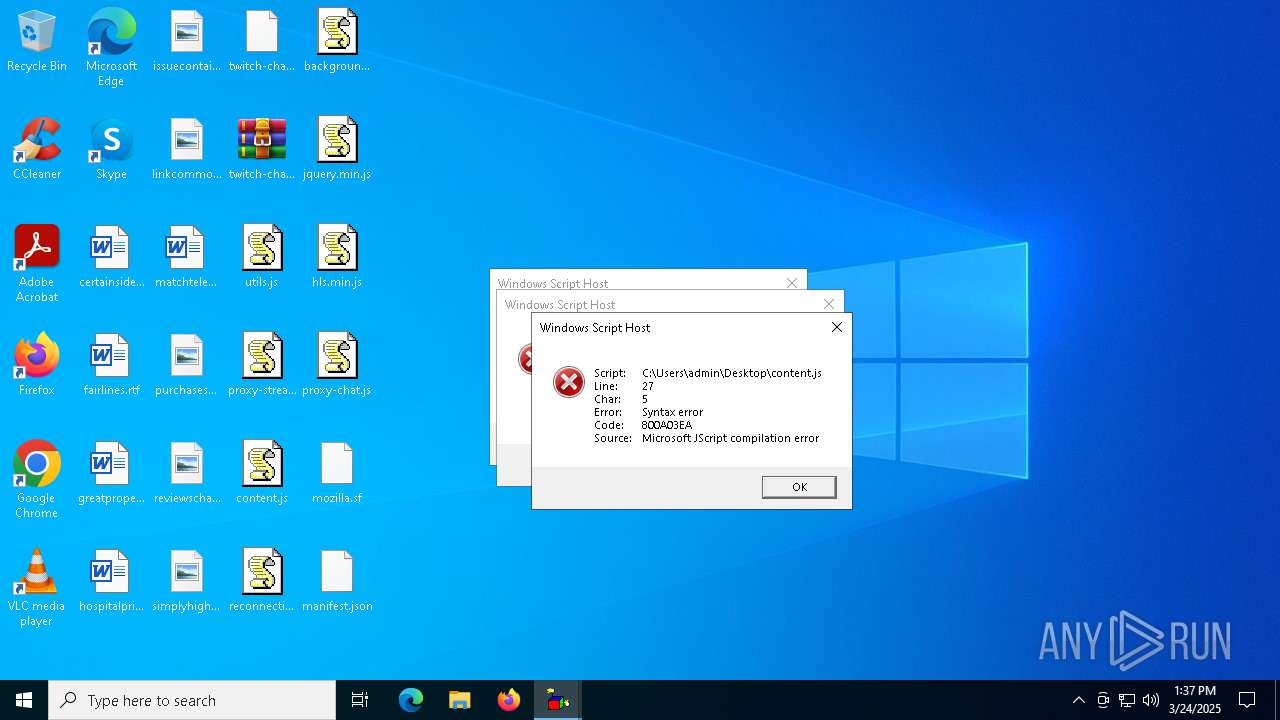Click the red error icon in front dialog

pyautogui.click(x=569, y=381)
